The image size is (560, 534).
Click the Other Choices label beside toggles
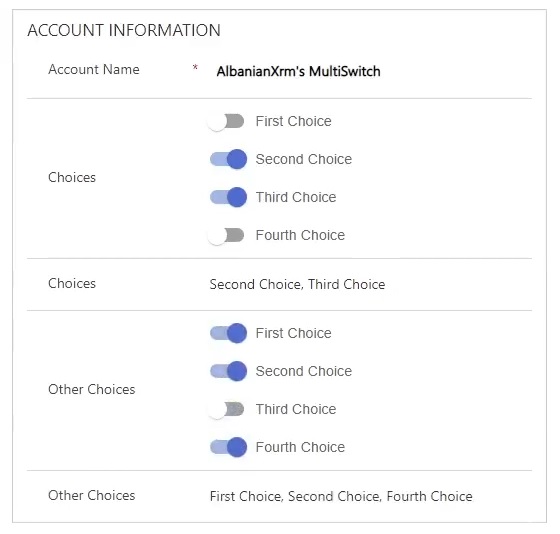pyautogui.click(x=92, y=389)
